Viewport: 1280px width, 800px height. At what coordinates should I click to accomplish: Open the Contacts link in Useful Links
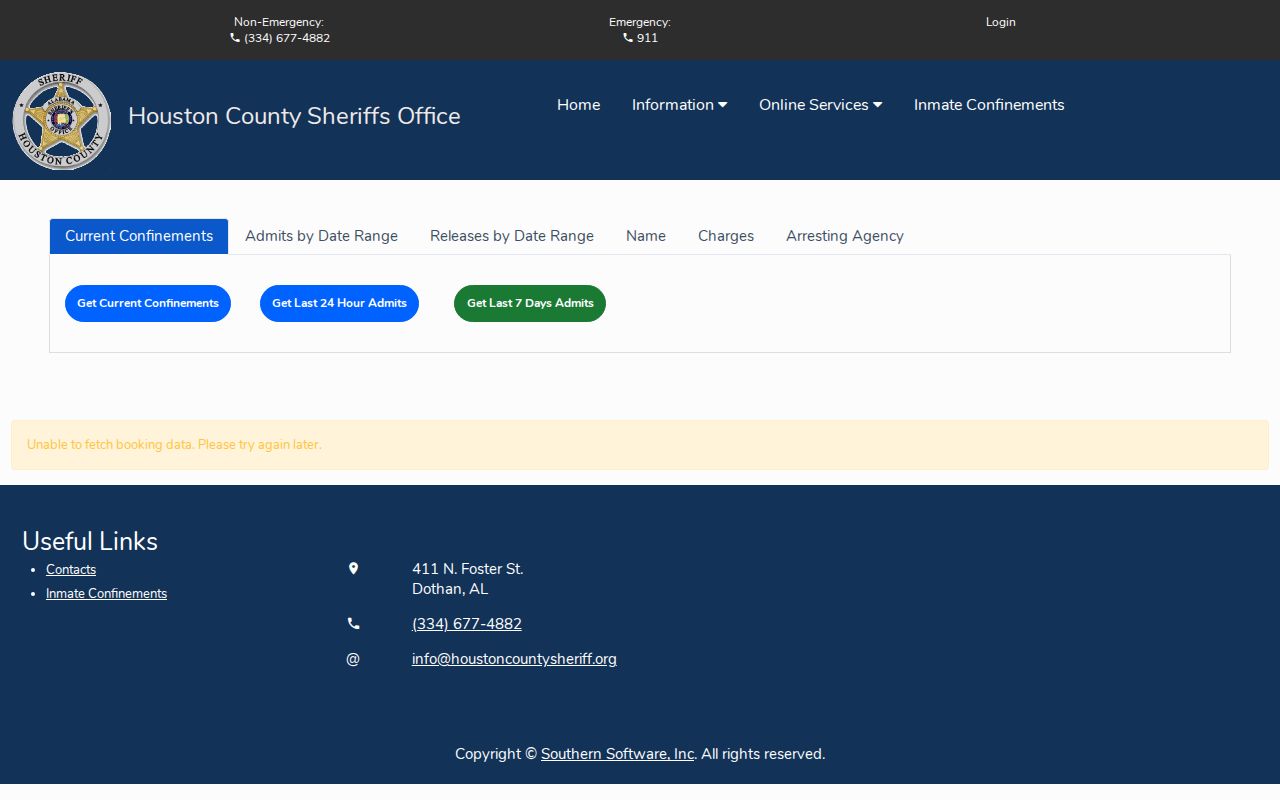[x=71, y=570]
